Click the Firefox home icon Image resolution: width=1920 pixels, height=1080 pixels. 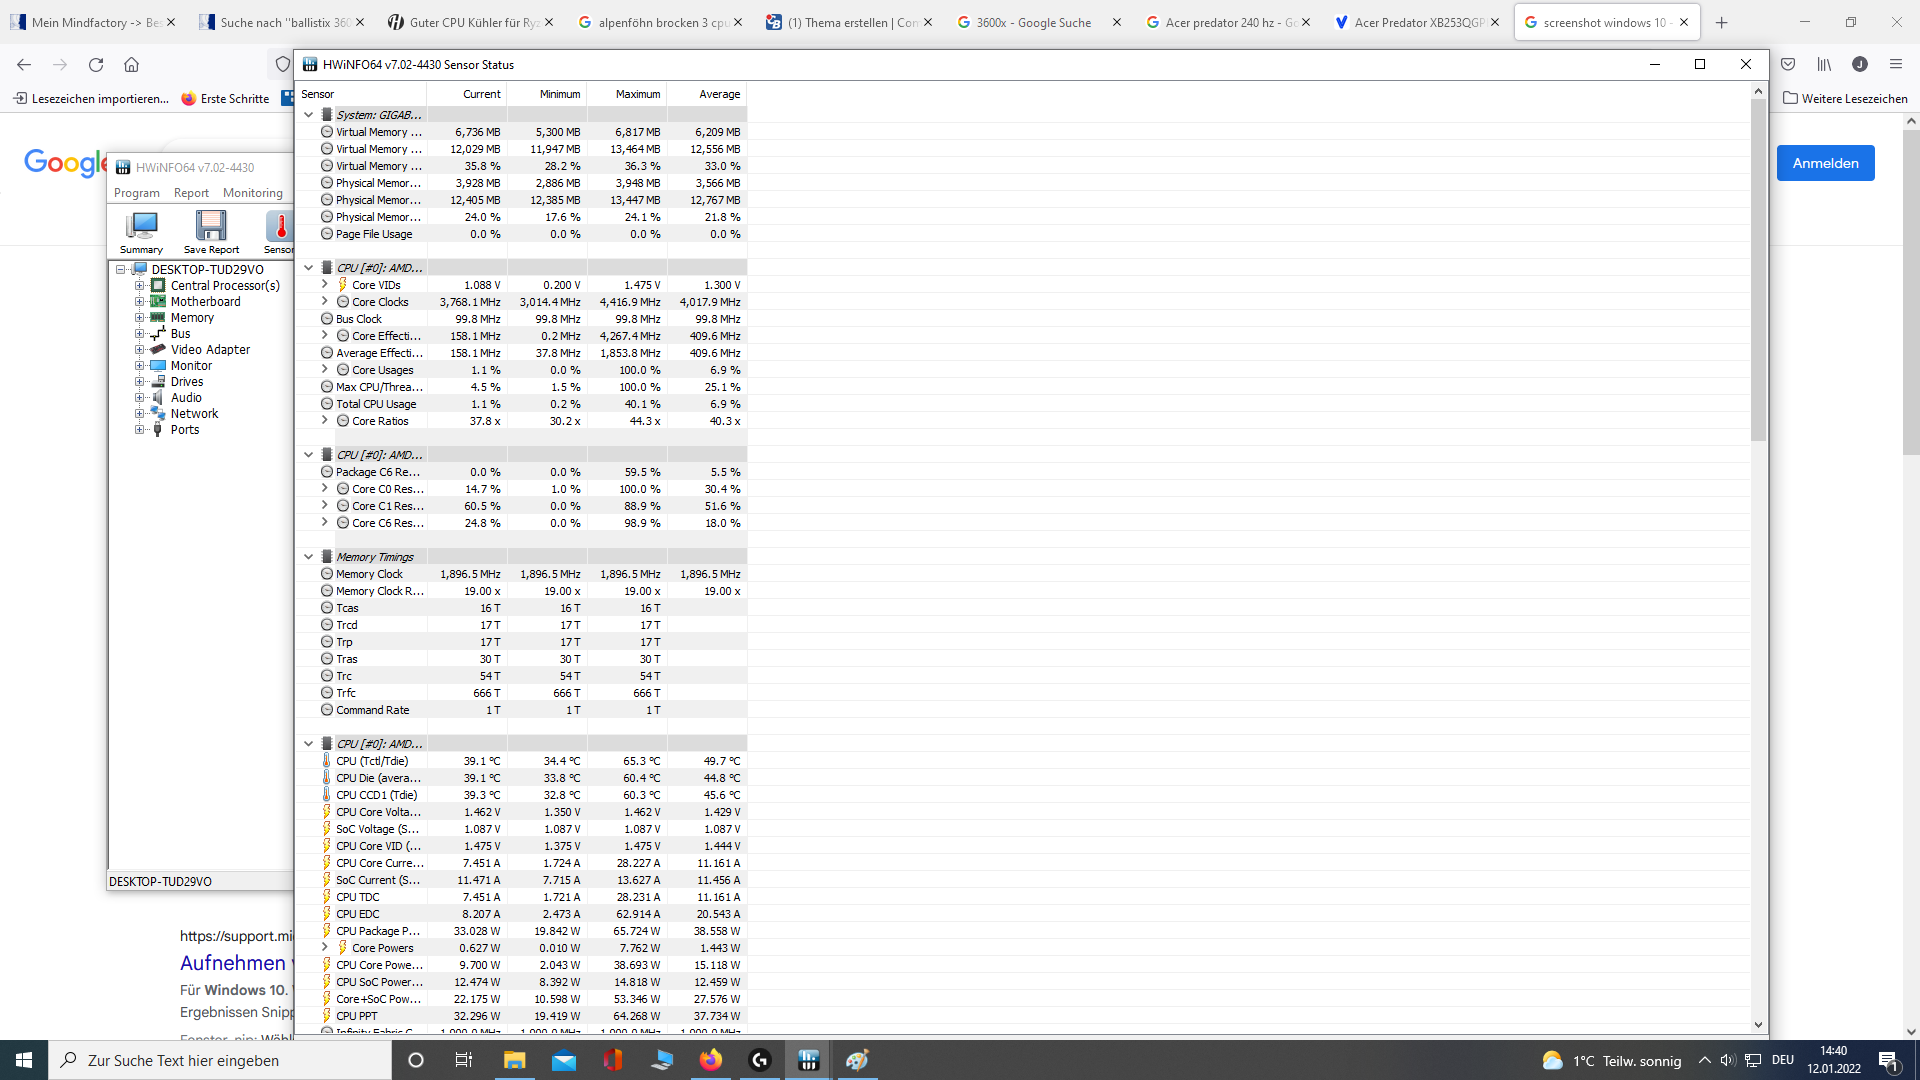pos(131,65)
